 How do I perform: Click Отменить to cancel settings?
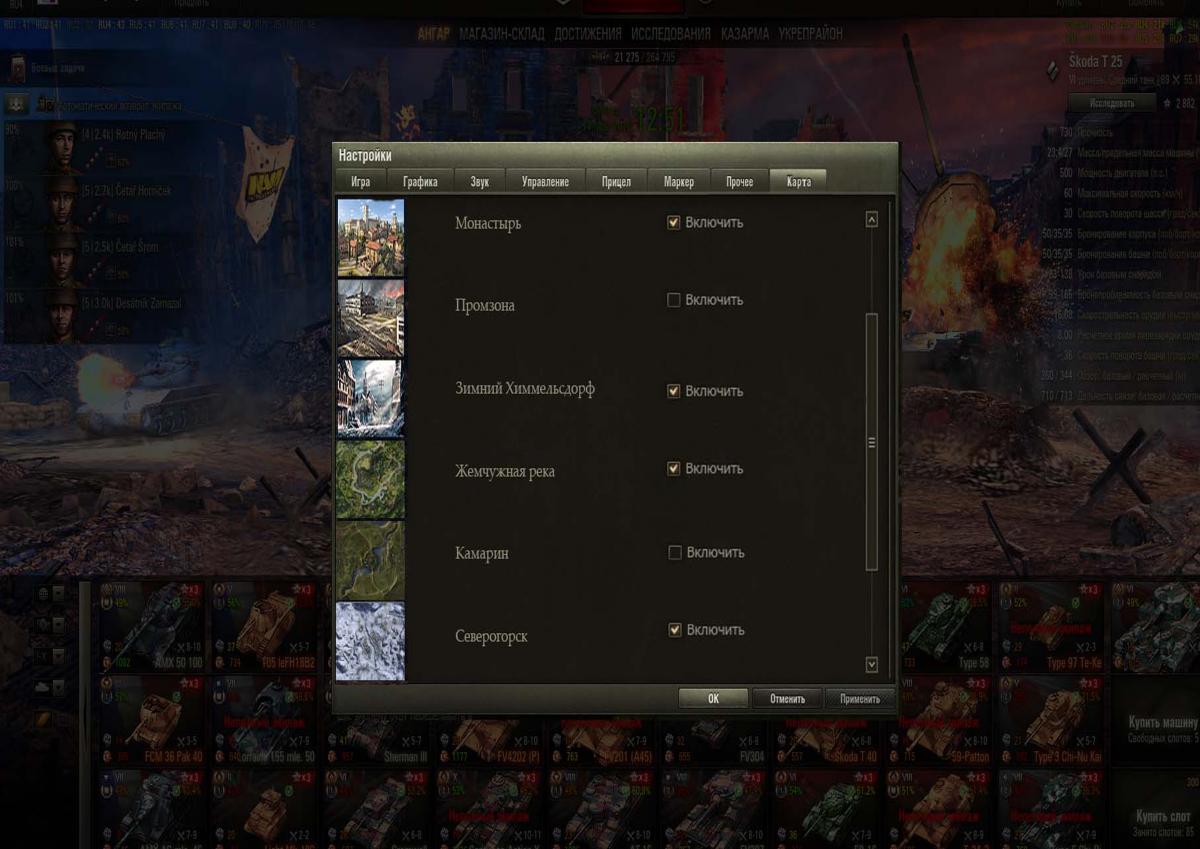(788, 699)
